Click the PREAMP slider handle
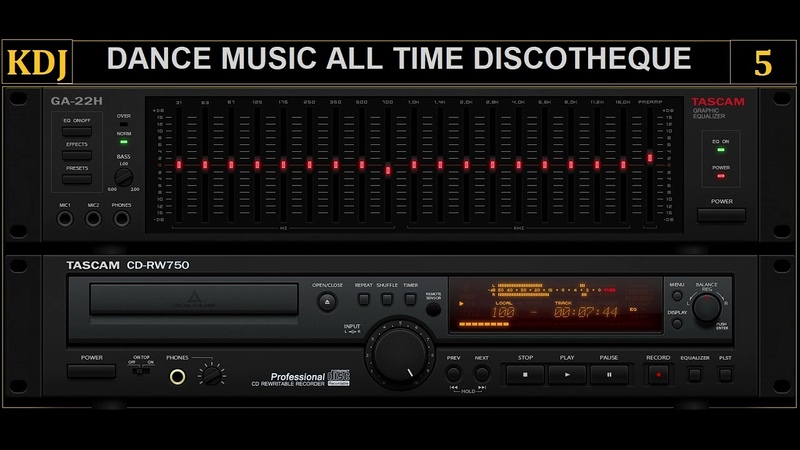Viewport: 800px width, 450px height. [x=649, y=158]
